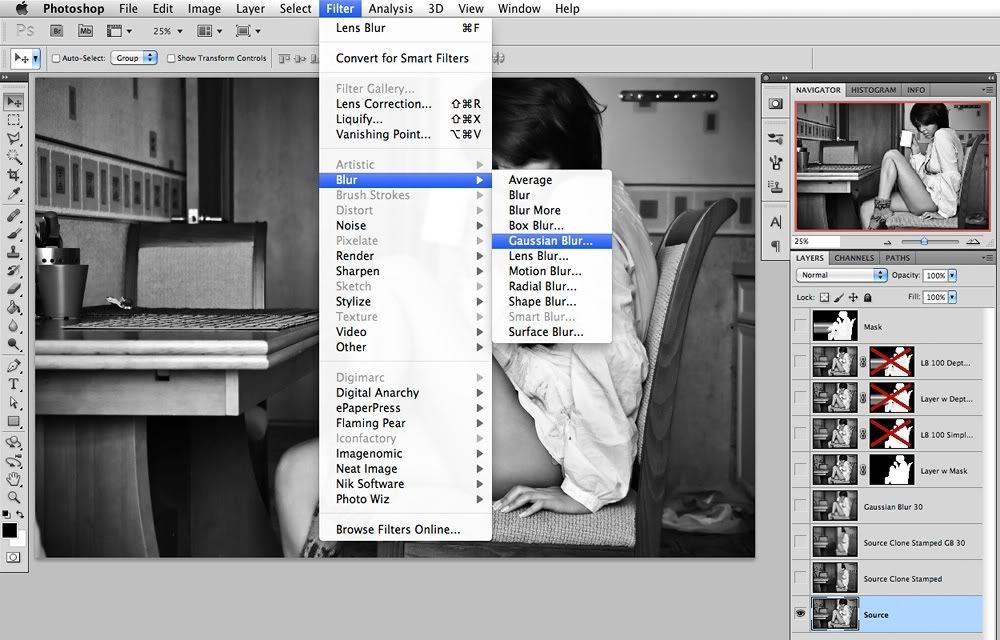
Task: Select the Type tool
Action: (x=13, y=384)
